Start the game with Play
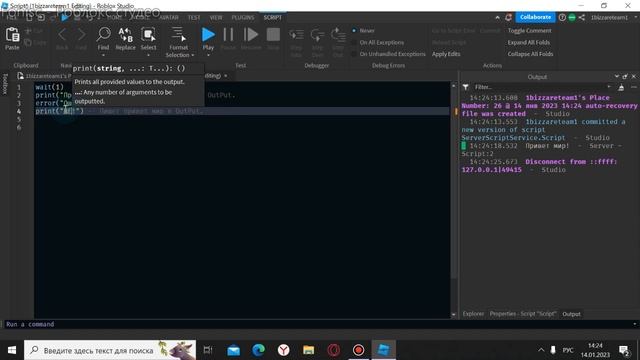 click(208, 35)
